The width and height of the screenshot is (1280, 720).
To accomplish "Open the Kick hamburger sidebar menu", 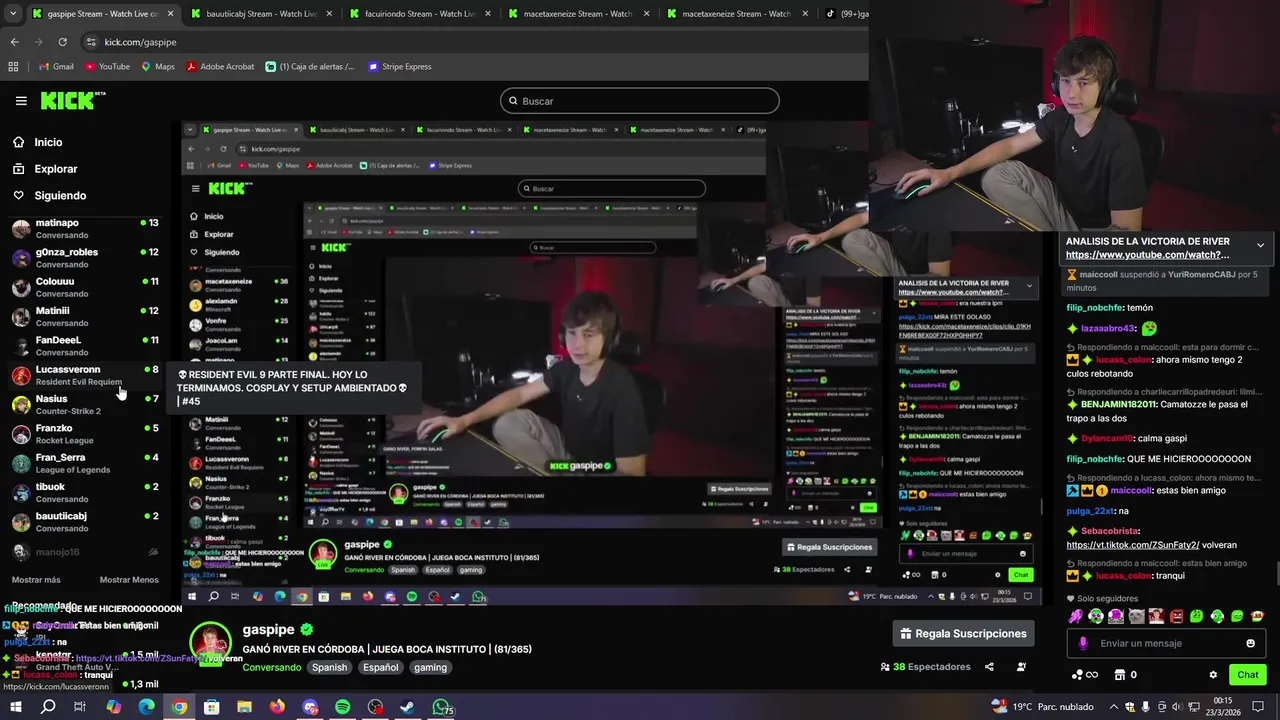I will tap(21, 101).
